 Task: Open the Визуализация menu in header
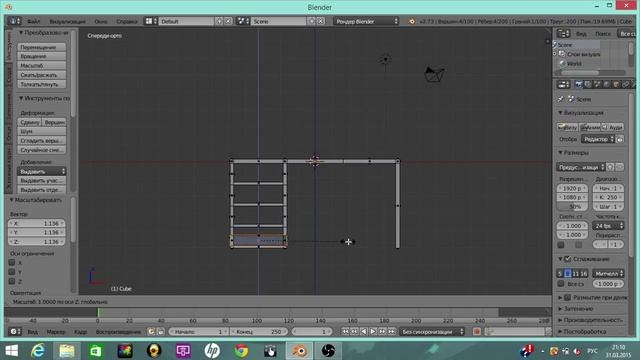point(67,21)
